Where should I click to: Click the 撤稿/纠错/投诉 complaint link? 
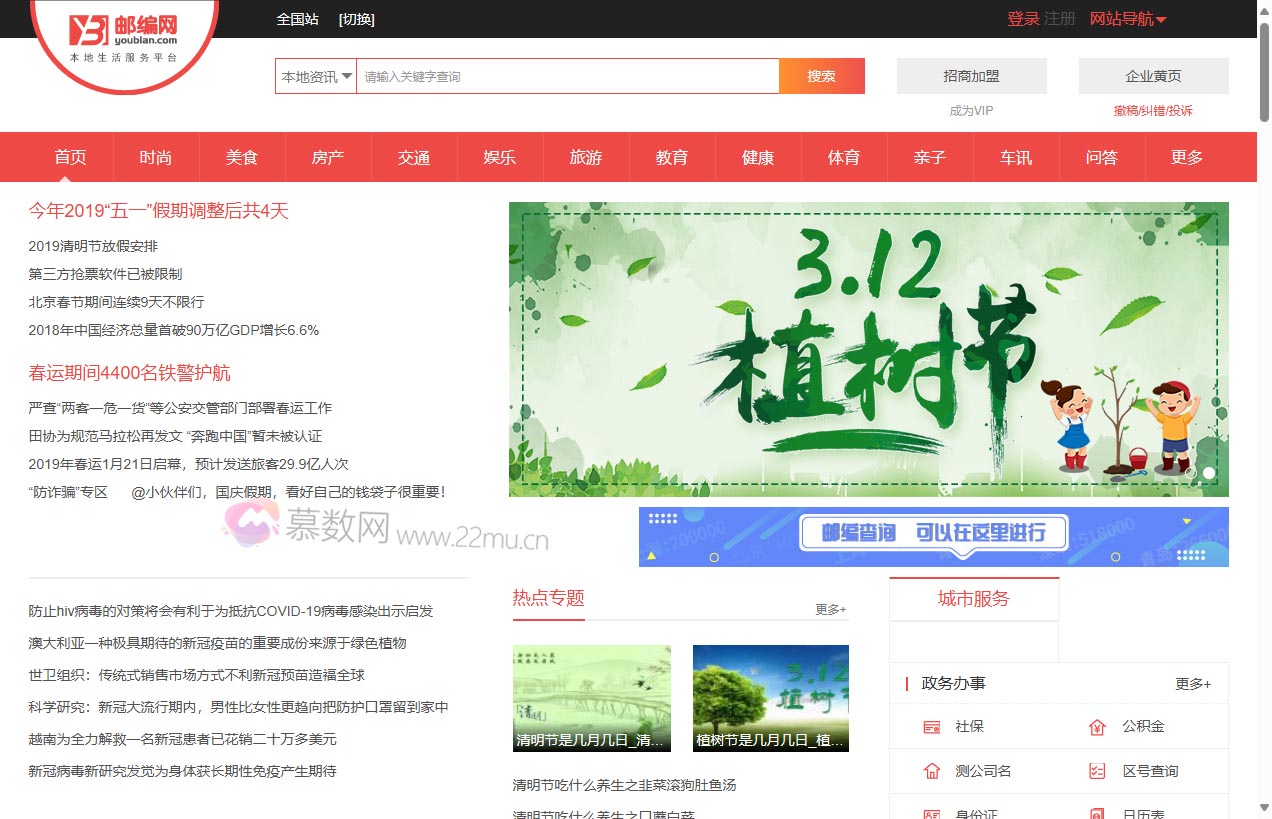pos(1152,110)
